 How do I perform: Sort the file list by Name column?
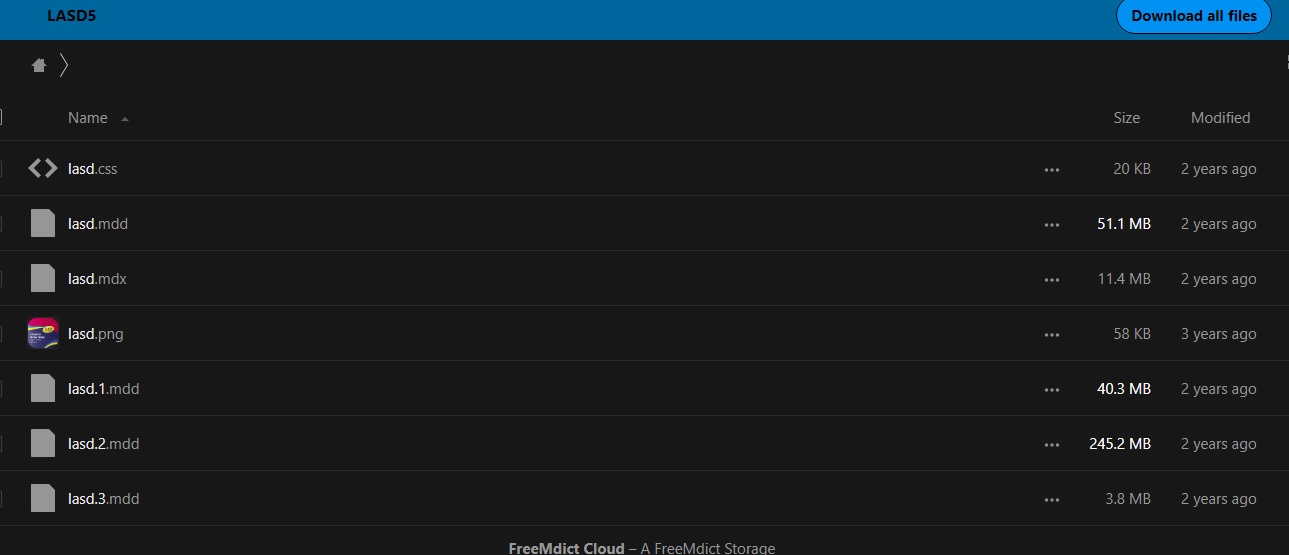tap(88, 118)
